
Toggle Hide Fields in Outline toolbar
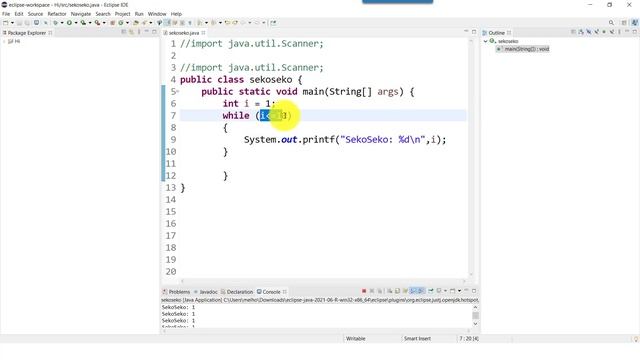[x=589, y=32]
